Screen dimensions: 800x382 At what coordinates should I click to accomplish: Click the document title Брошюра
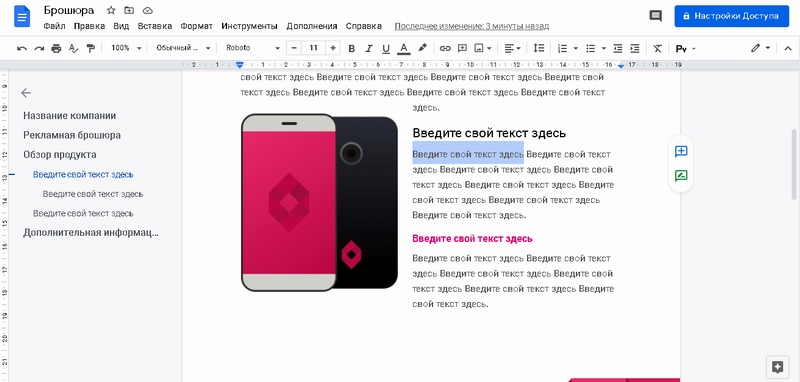pyautogui.click(x=69, y=10)
